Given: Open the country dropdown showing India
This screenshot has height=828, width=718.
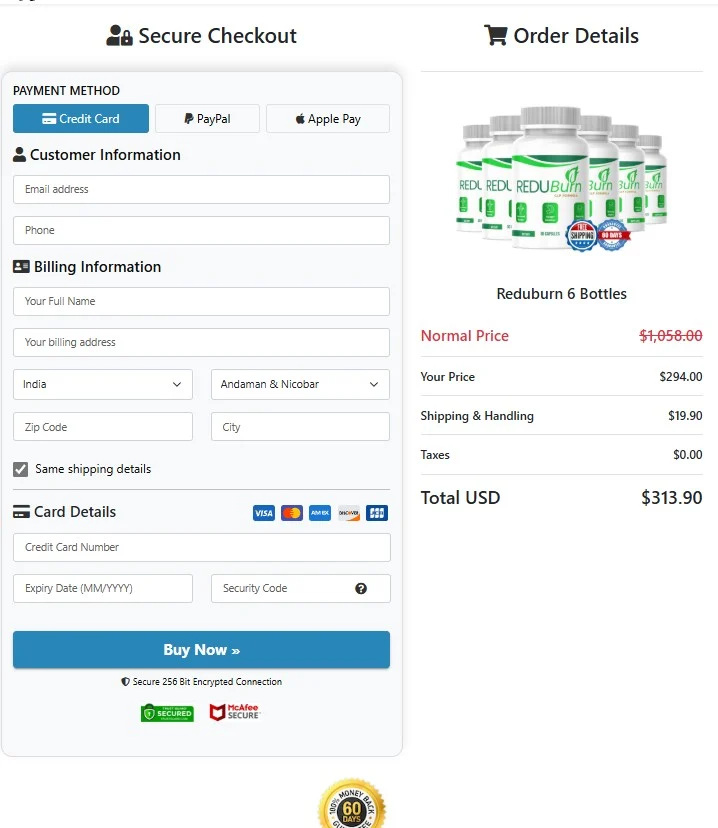Looking at the screenshot, I should click(102, 384).
